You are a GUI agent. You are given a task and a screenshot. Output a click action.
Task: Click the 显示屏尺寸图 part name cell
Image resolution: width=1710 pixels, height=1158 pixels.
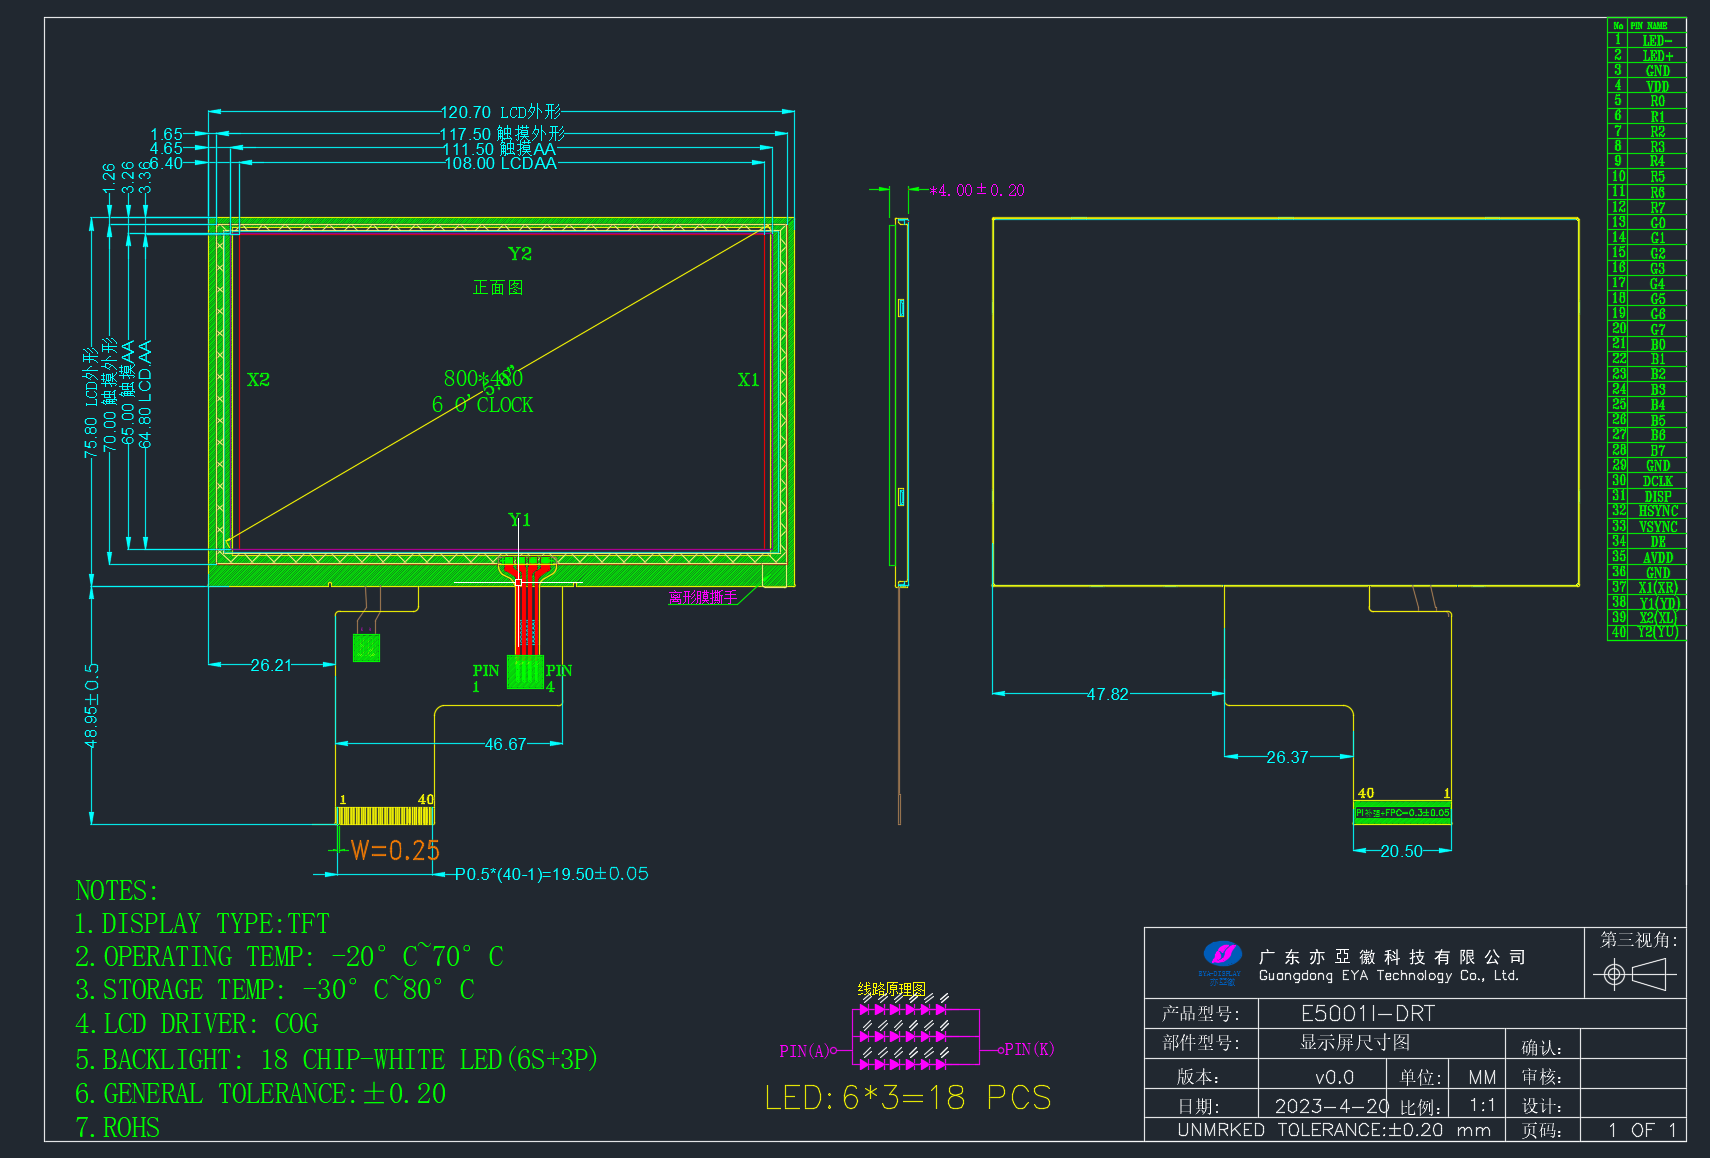1355,1043
